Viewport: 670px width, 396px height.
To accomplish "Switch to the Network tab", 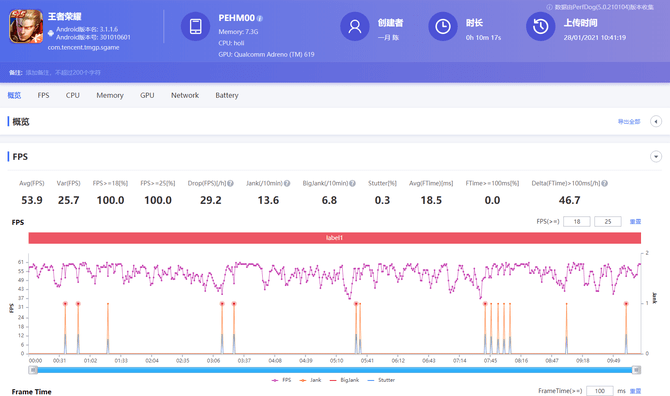I will click(x=185, y=95).
